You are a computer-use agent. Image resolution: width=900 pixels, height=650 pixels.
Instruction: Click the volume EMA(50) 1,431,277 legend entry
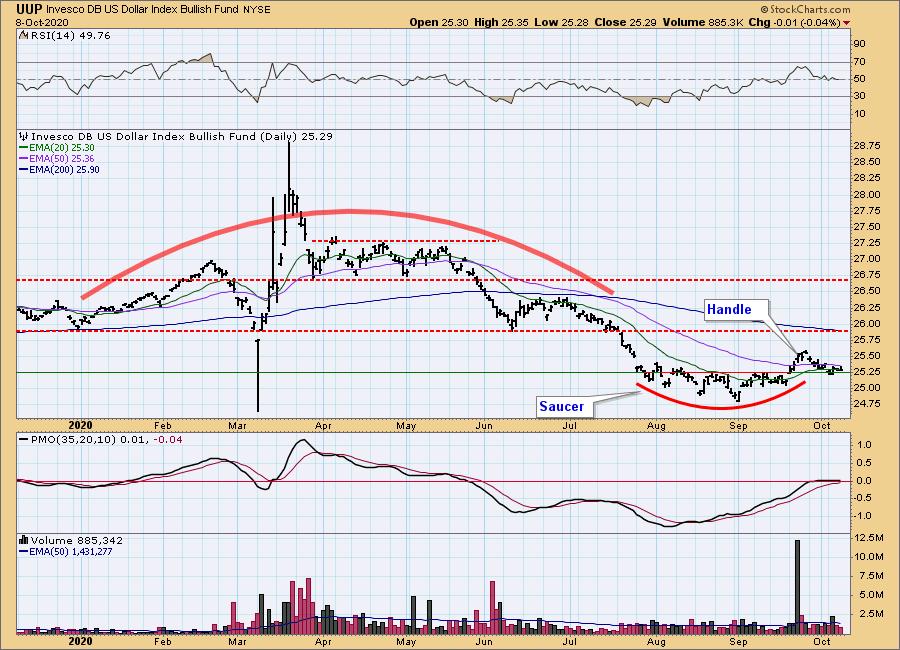(66, 552)
